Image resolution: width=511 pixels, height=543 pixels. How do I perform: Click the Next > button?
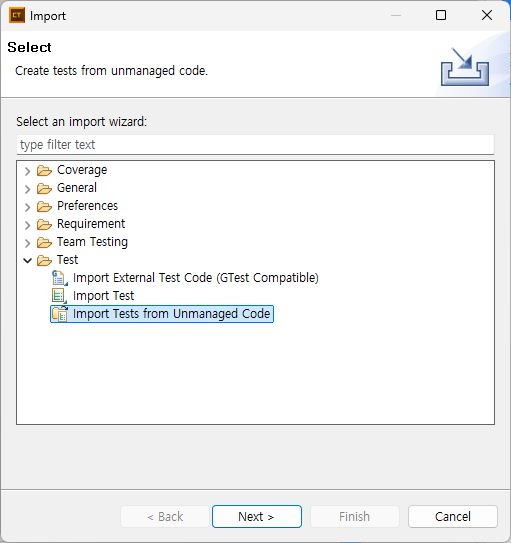[x=257, y=516]
